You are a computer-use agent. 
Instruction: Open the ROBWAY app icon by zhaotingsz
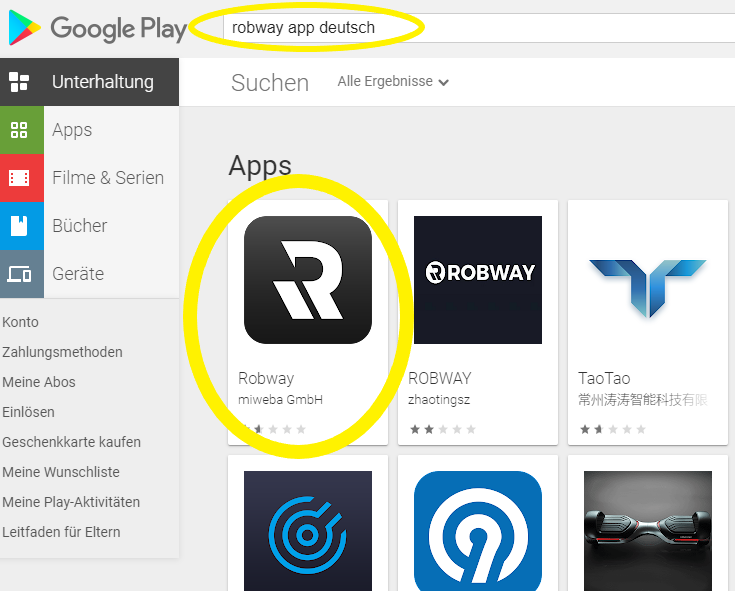[x=478, y=280]
